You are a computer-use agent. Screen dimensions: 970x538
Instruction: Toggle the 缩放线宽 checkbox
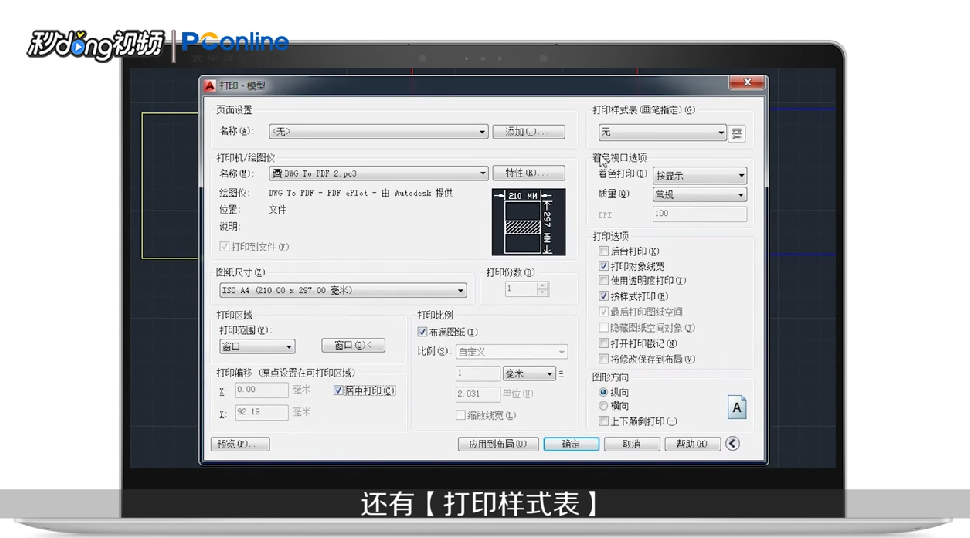pyautogui.click(x=460, y=415)
